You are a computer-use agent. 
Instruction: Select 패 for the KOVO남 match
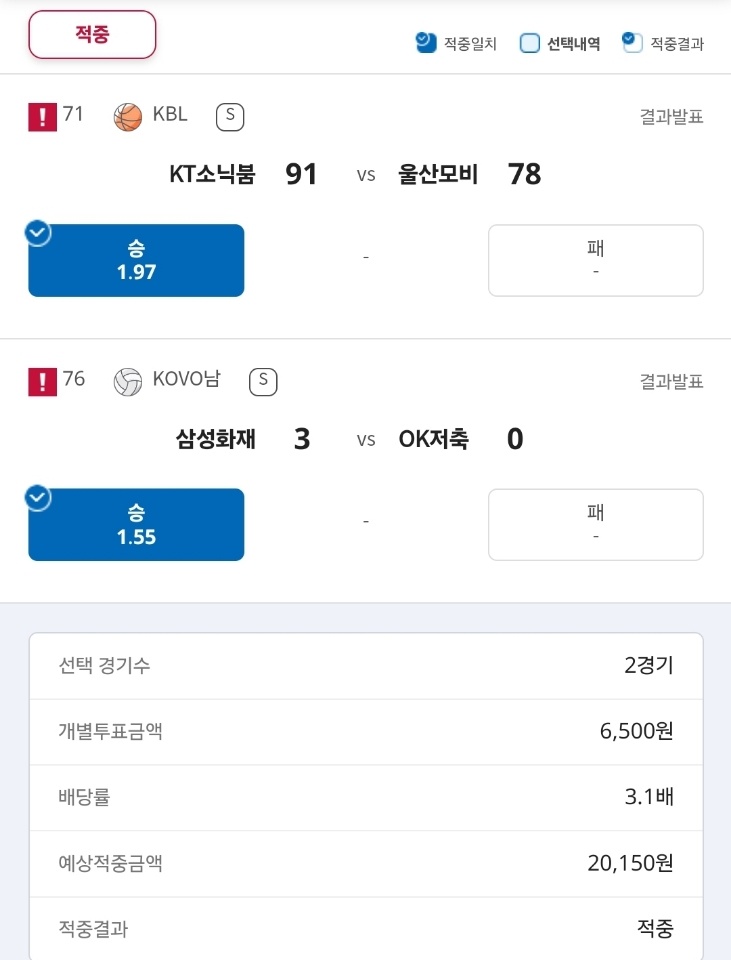coord(596,525)
